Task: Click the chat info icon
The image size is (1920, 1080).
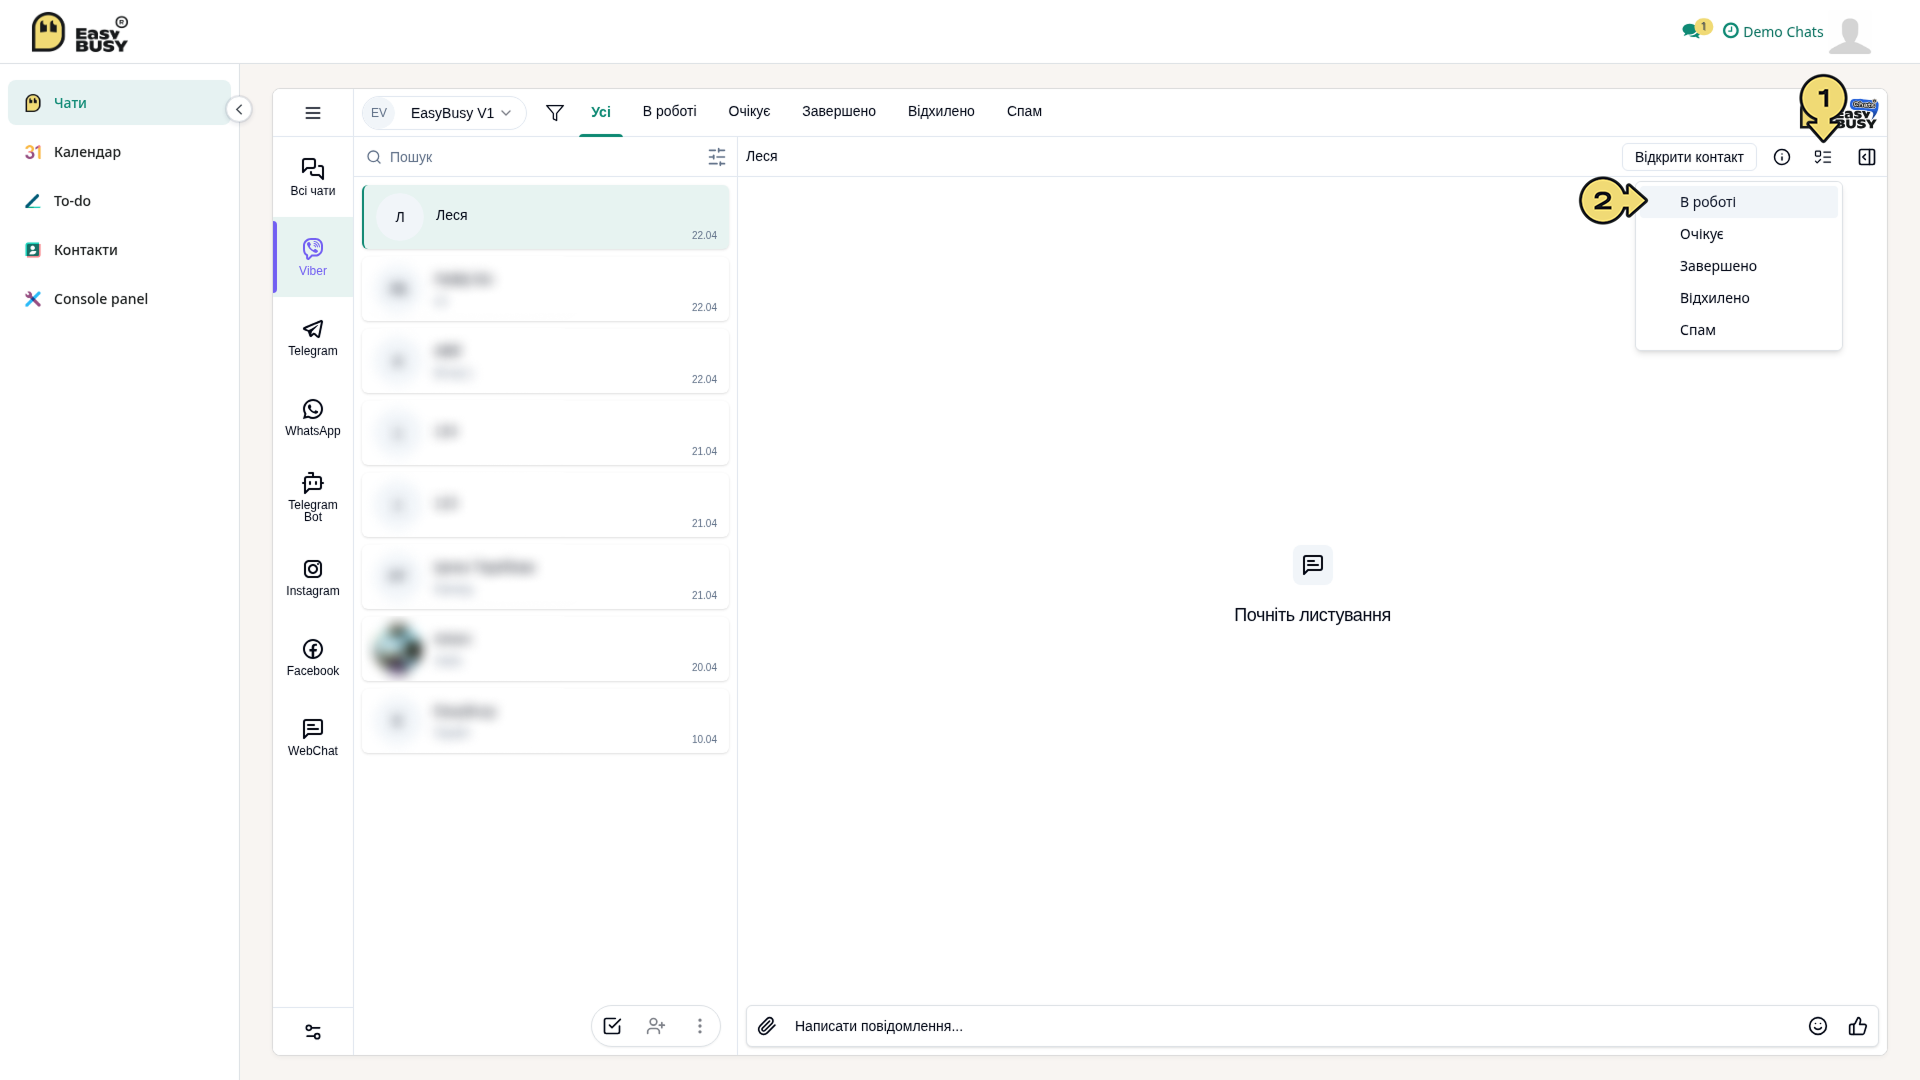Action: click(1782, 157)
